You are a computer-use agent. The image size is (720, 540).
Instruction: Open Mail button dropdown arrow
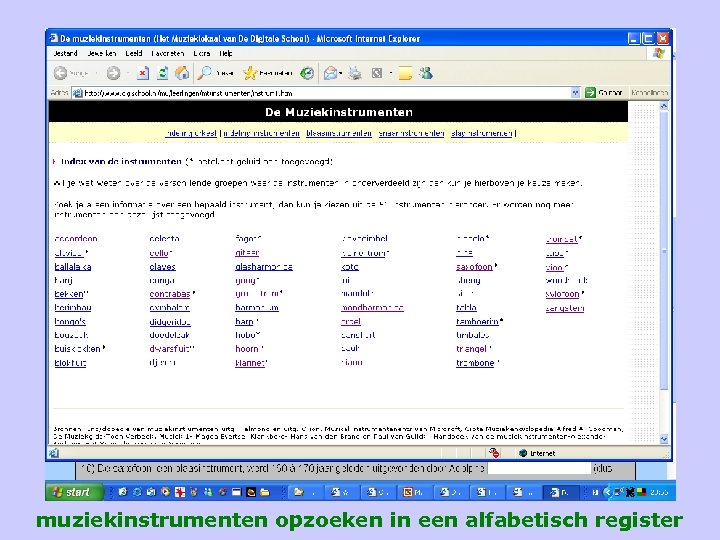point(341,73)
